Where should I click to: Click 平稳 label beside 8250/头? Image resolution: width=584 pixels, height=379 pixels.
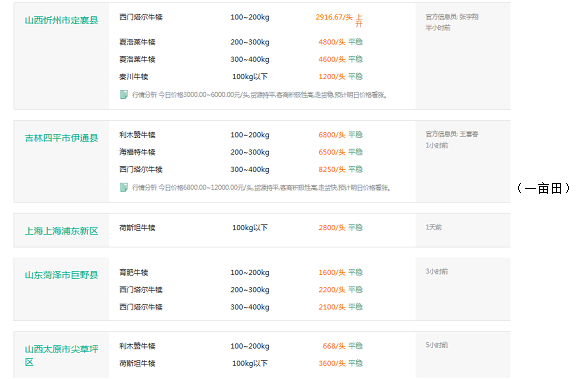tap(355, 169)
